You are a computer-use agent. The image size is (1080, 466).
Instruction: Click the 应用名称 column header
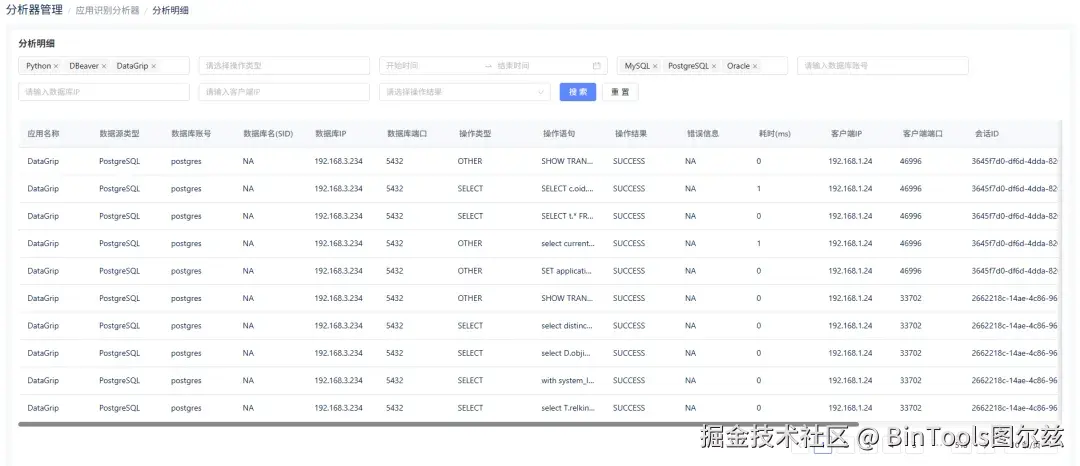coord(43,134)
